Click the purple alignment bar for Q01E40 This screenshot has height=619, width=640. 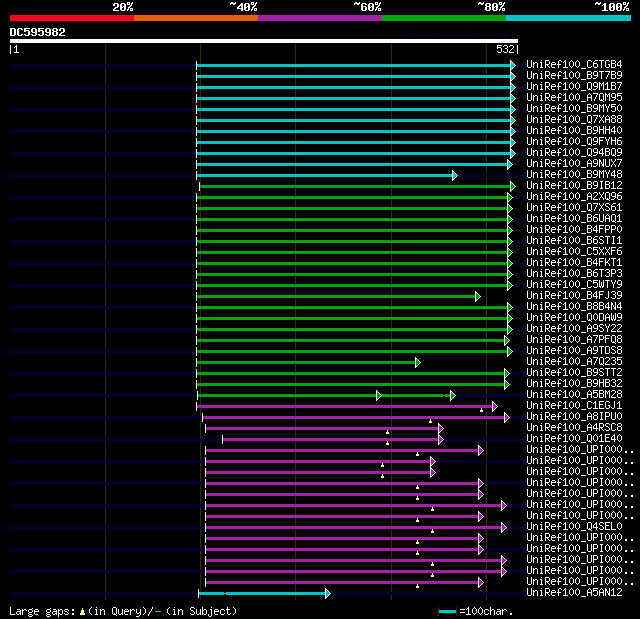coord(331,440)
